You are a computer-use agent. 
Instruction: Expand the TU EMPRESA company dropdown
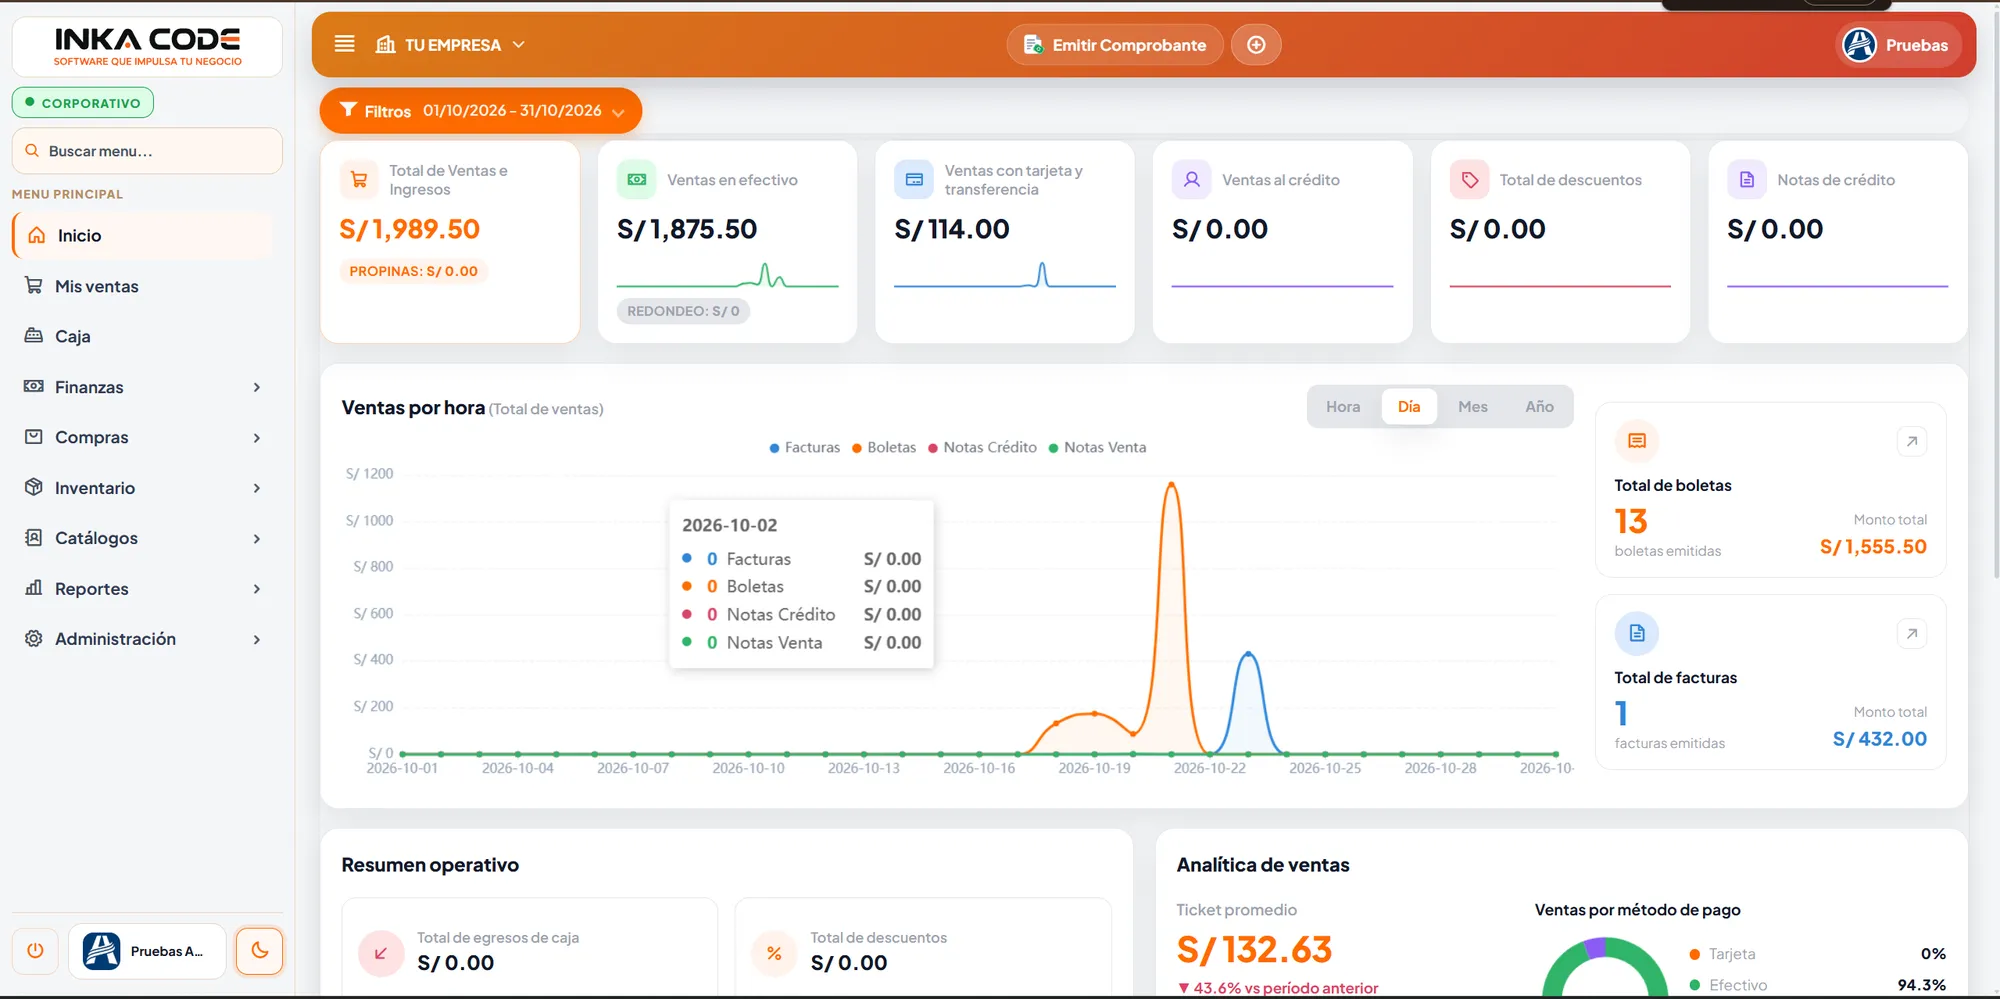pyautogui.click(x=450, y=45)
